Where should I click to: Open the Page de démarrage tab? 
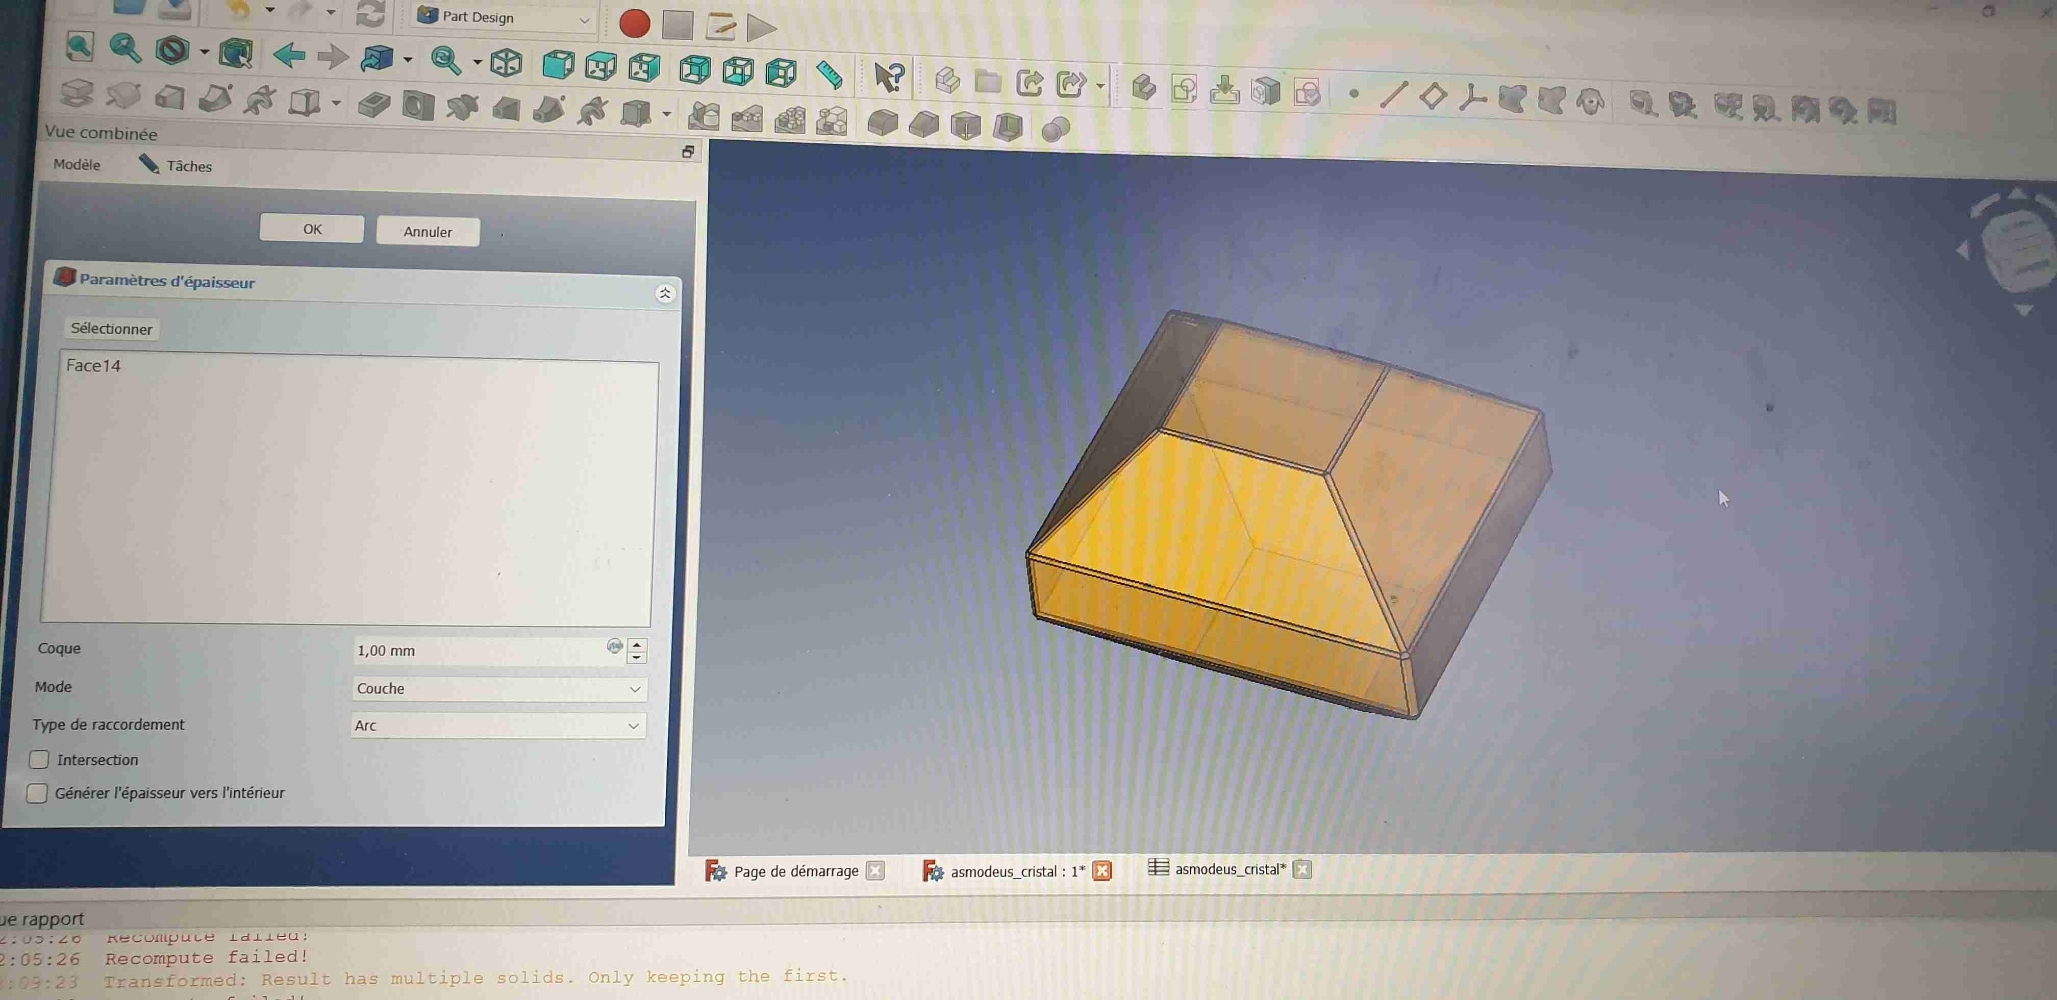point(795,871)
